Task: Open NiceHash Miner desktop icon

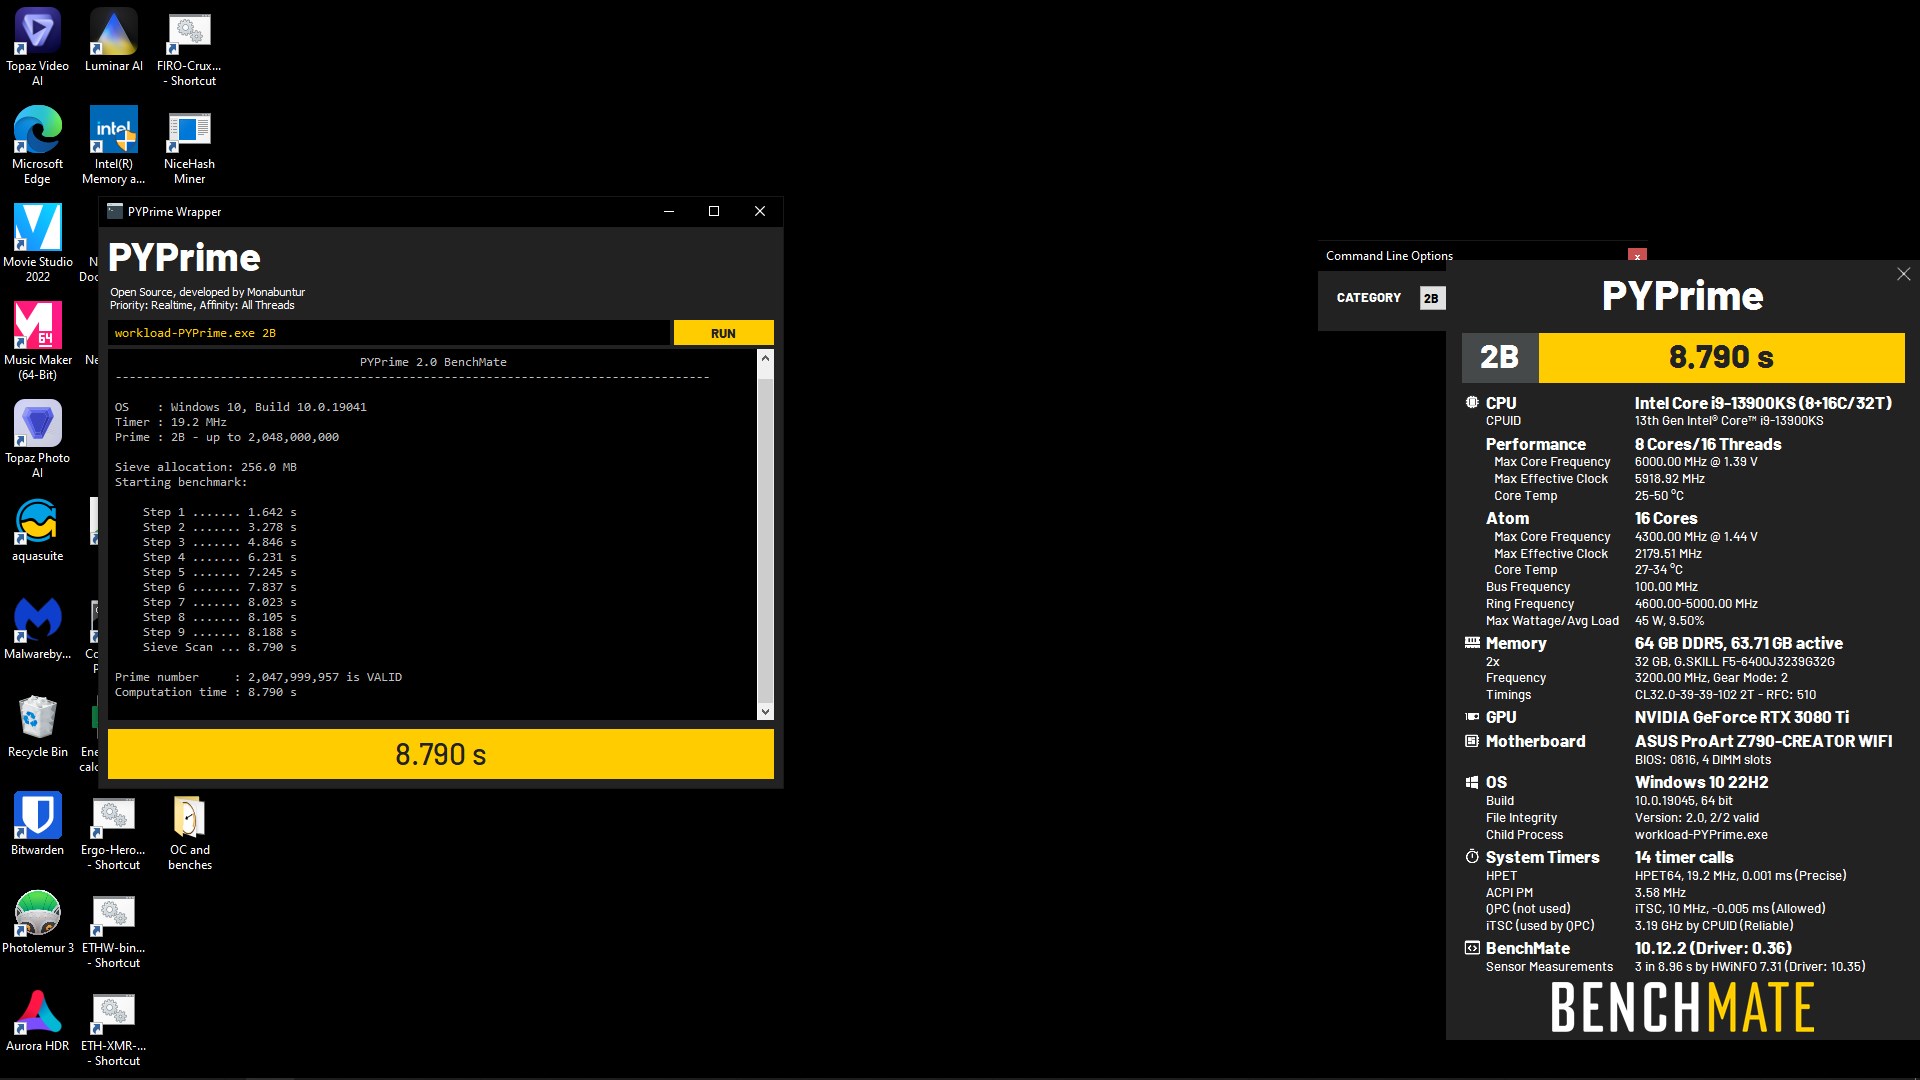Action: [189, 145]
